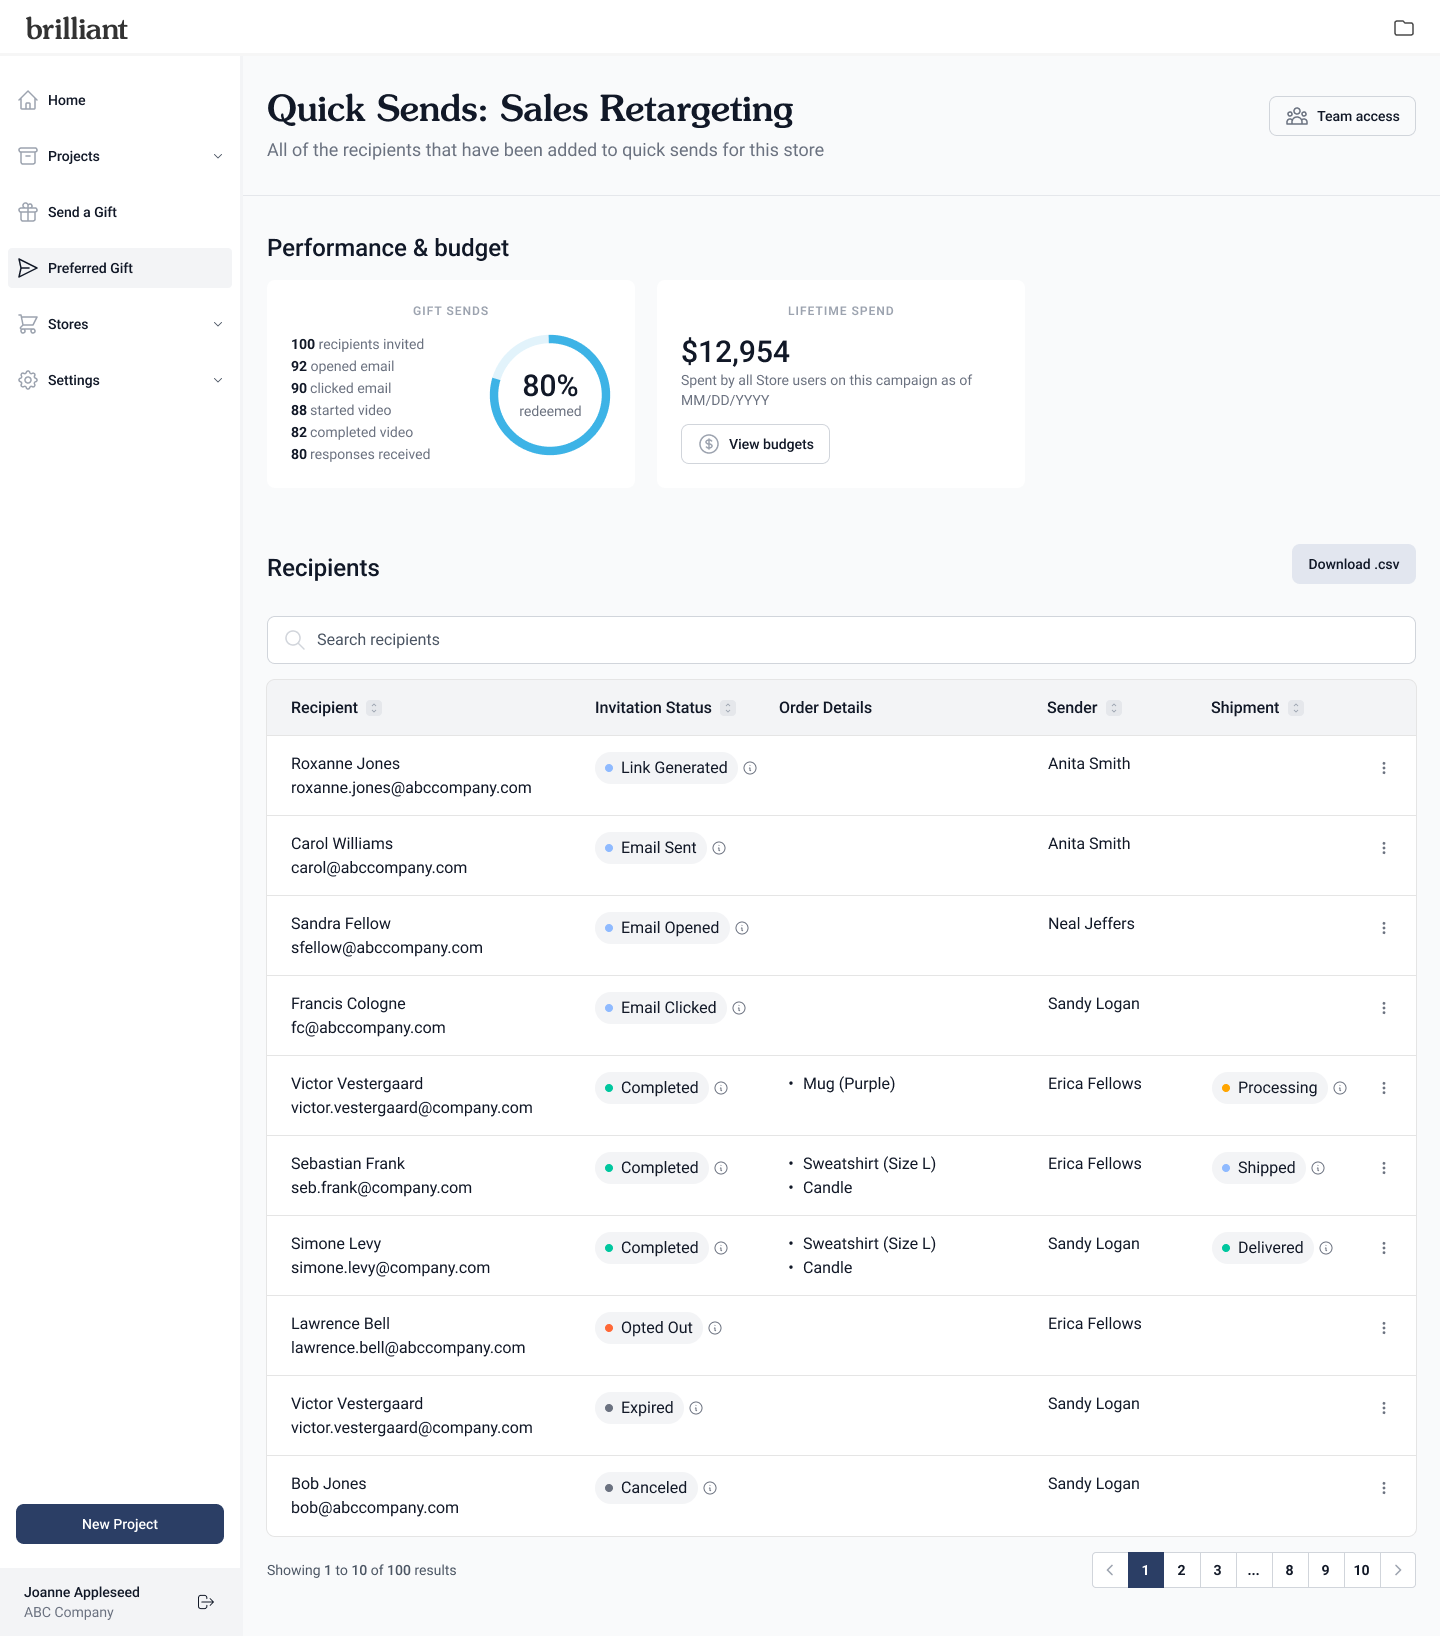
Task: Click the 80% redeemed progress ring
Action: [x=550, y=395]
